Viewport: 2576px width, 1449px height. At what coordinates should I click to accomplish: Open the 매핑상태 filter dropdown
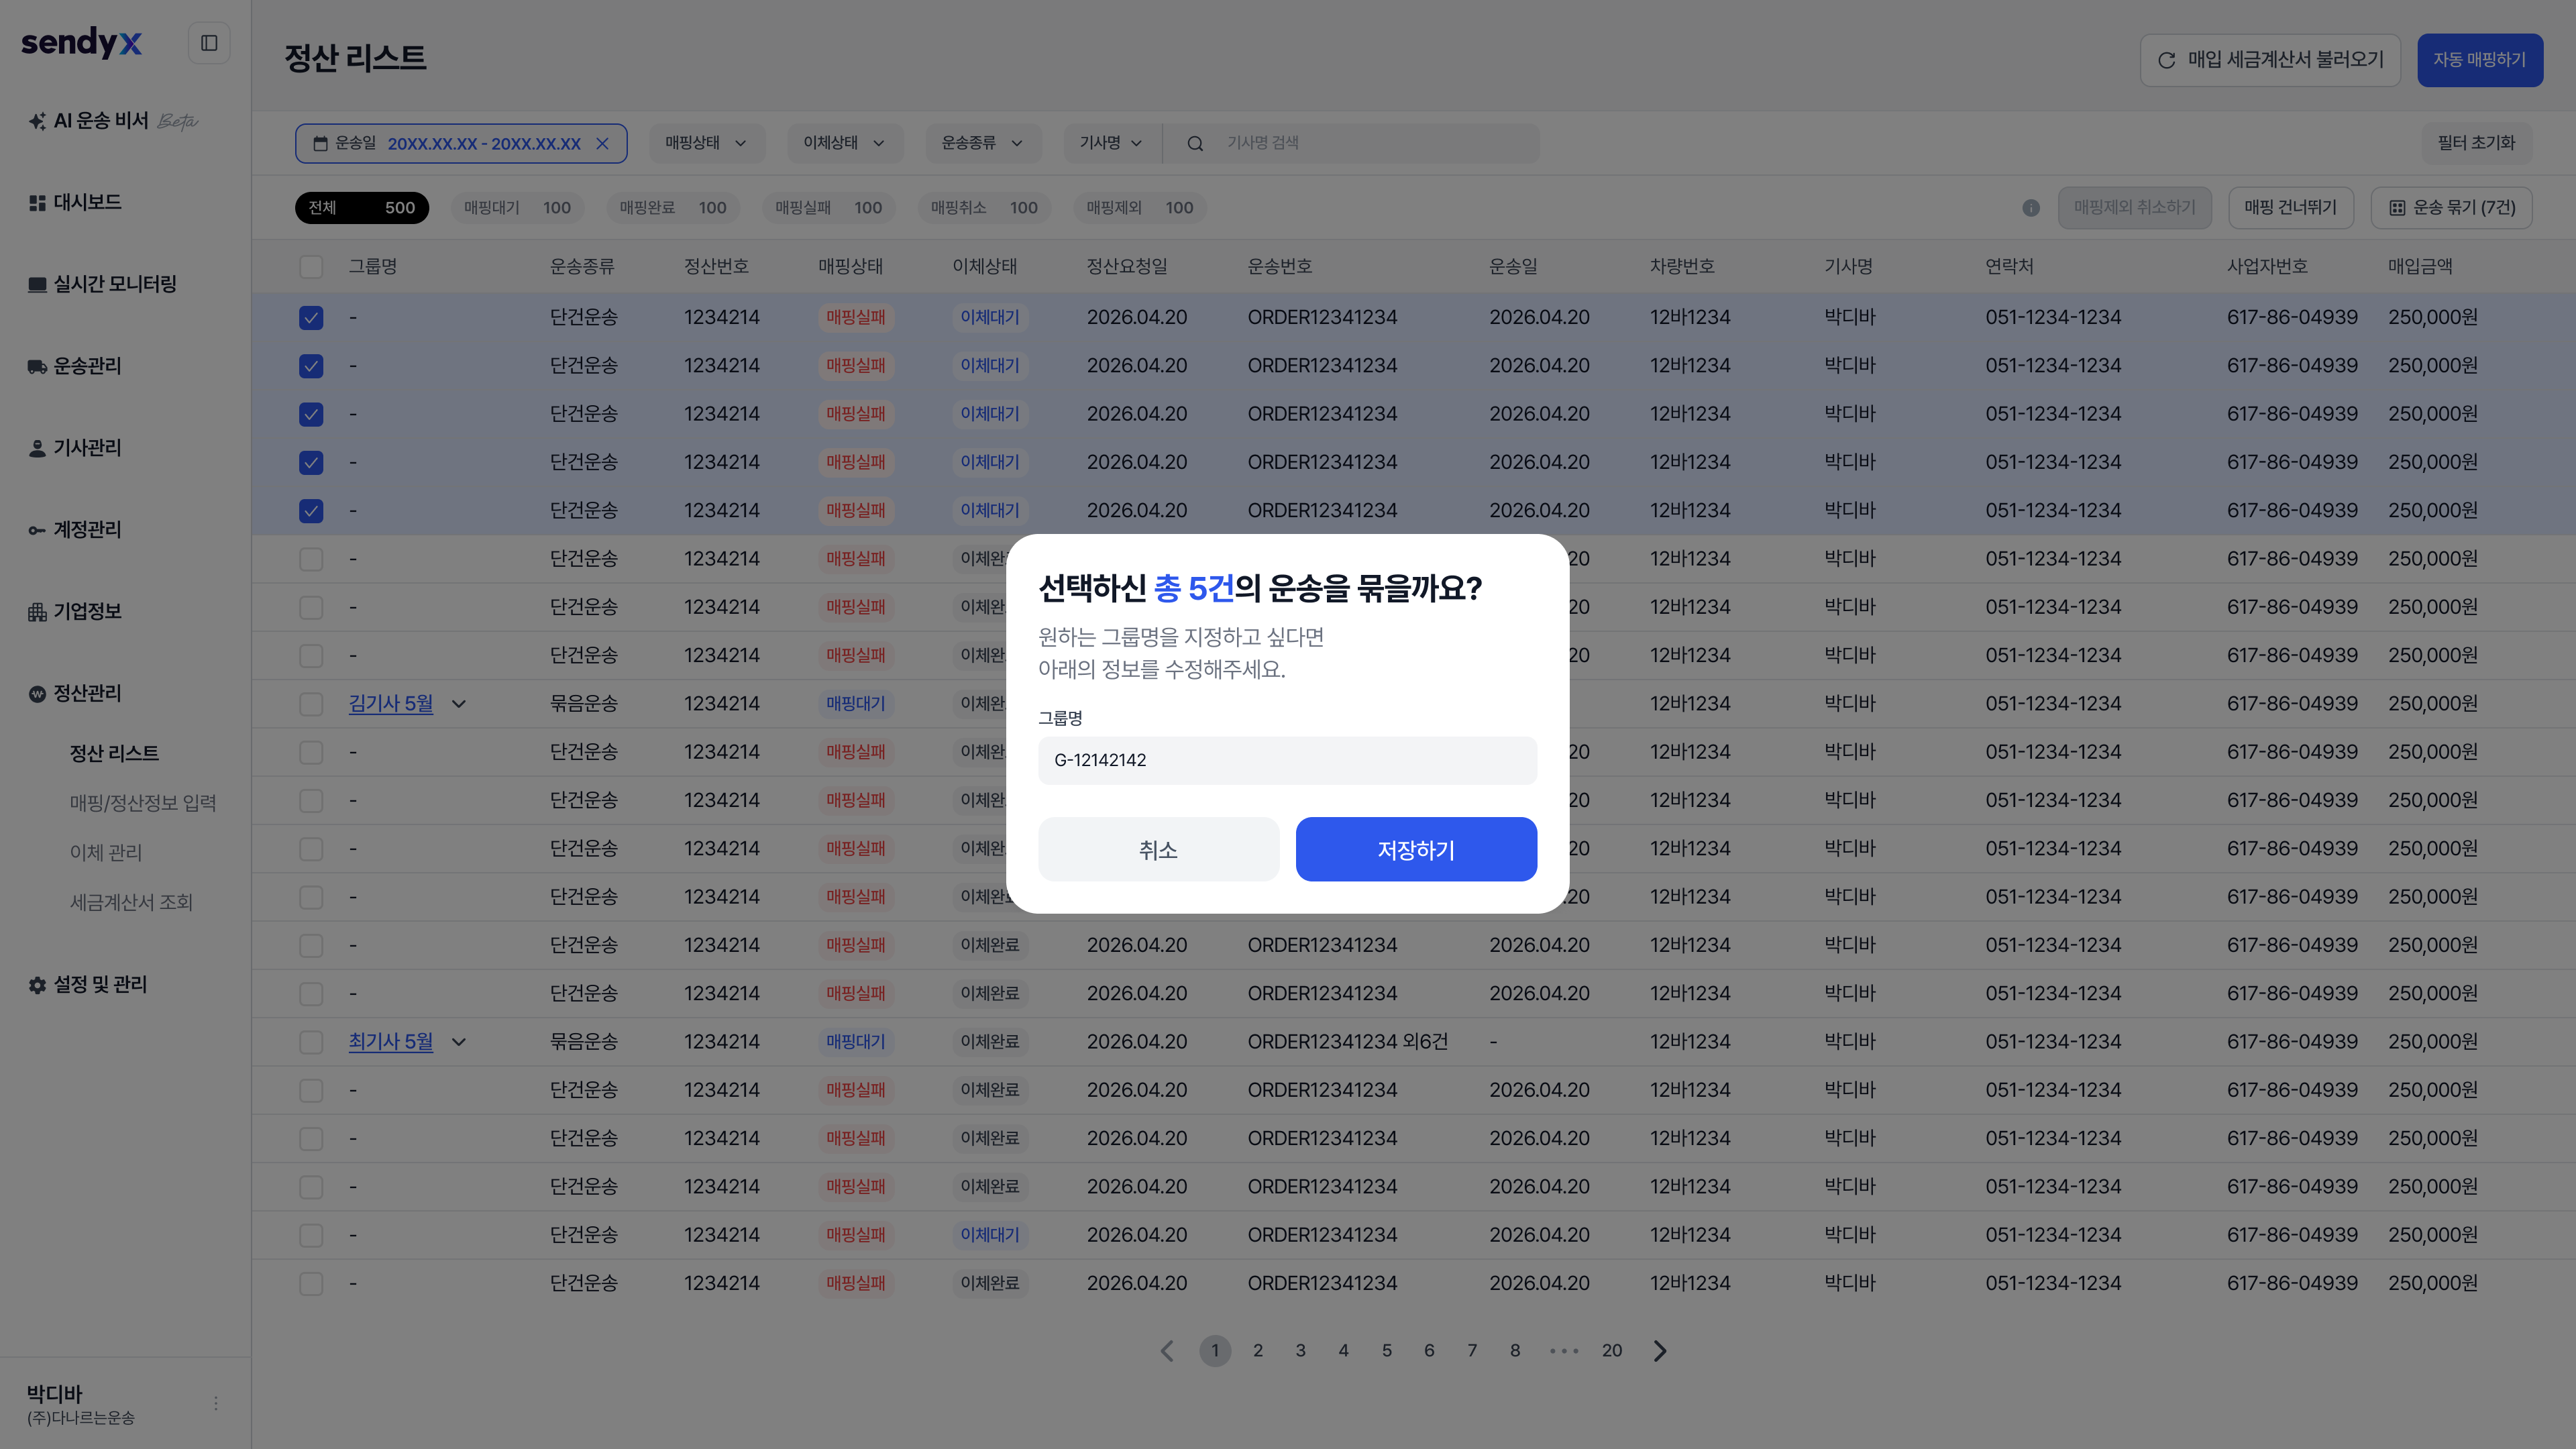pos(706,143)
